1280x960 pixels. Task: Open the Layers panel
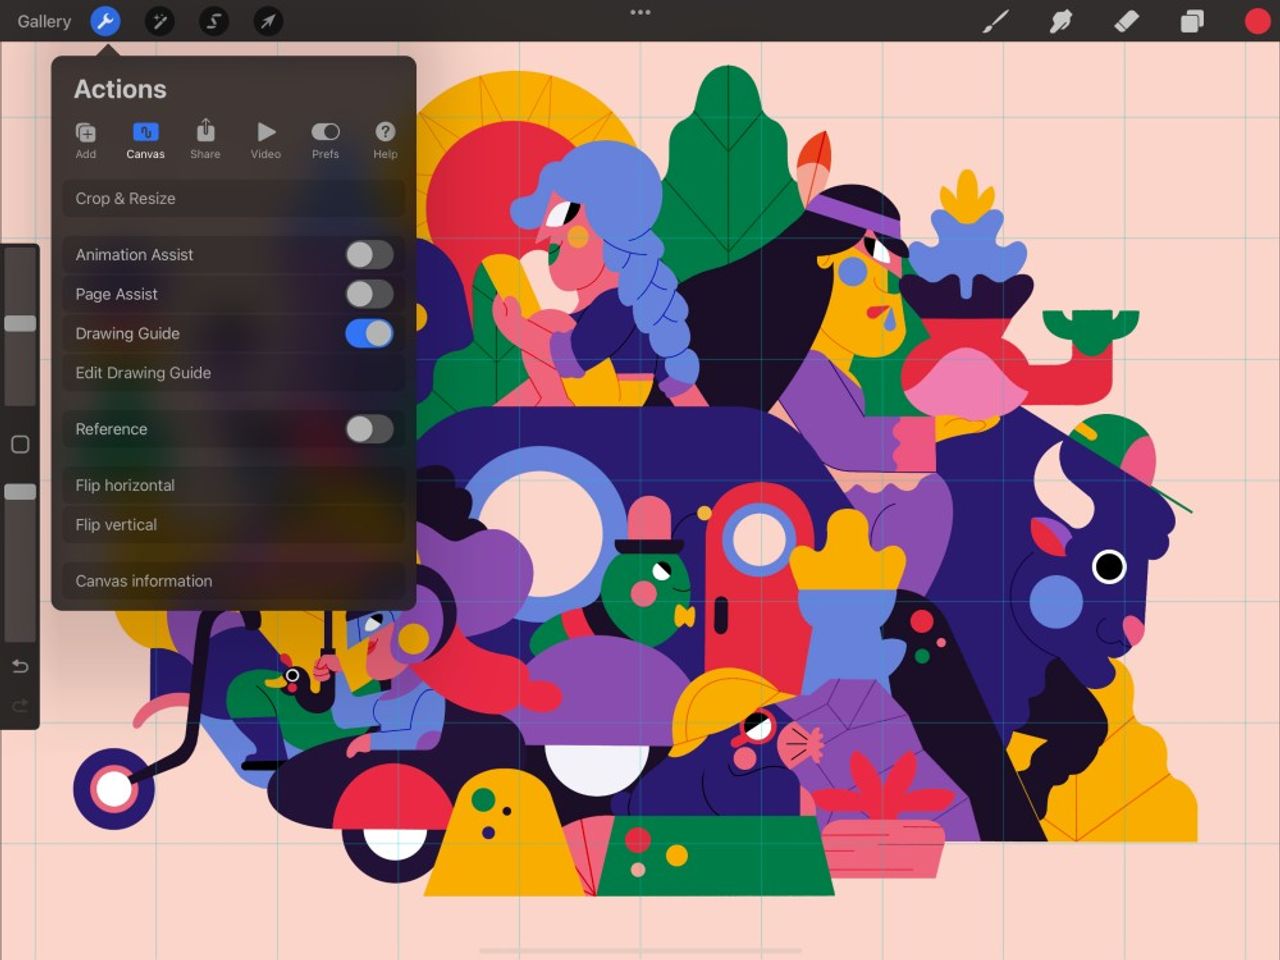pos(1190,20)
